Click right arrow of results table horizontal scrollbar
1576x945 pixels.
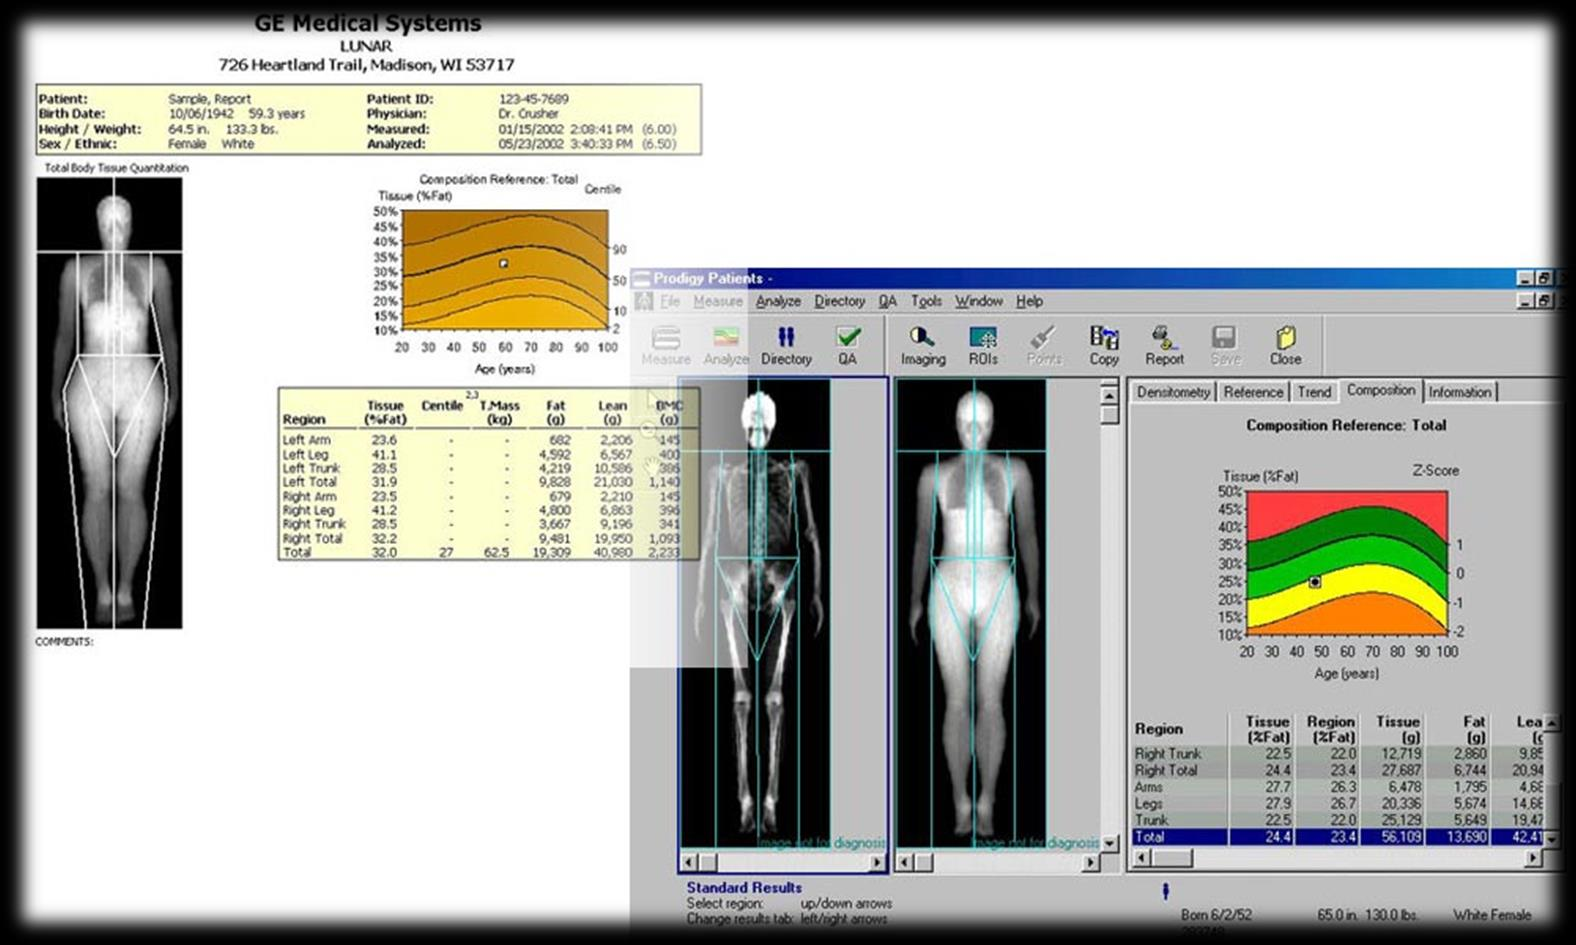click(x=1533, y=858)
